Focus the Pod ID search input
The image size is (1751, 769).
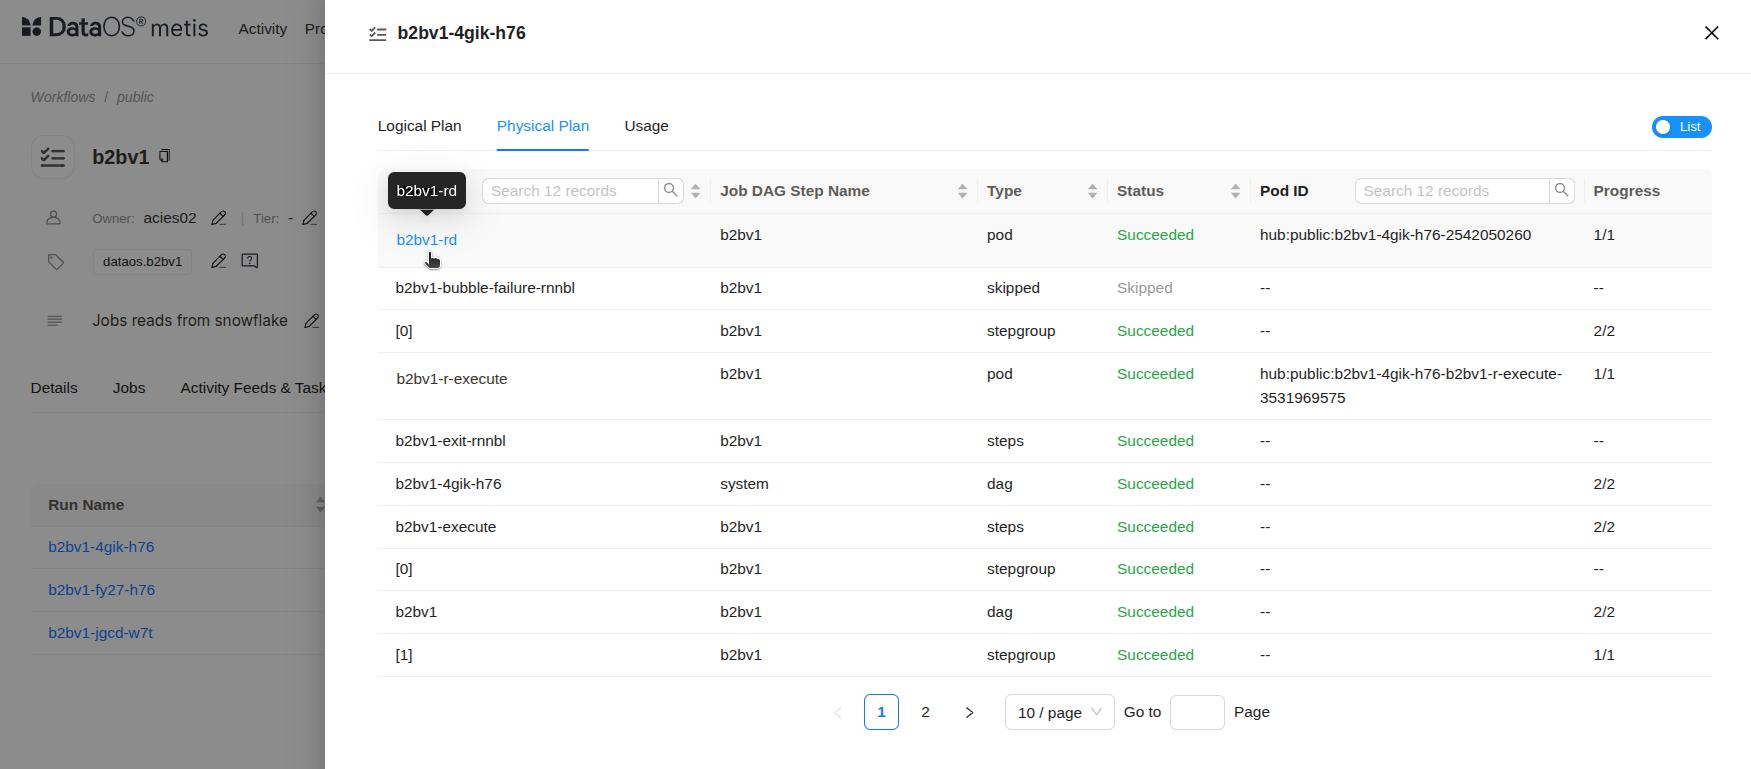click(1451, 191)
